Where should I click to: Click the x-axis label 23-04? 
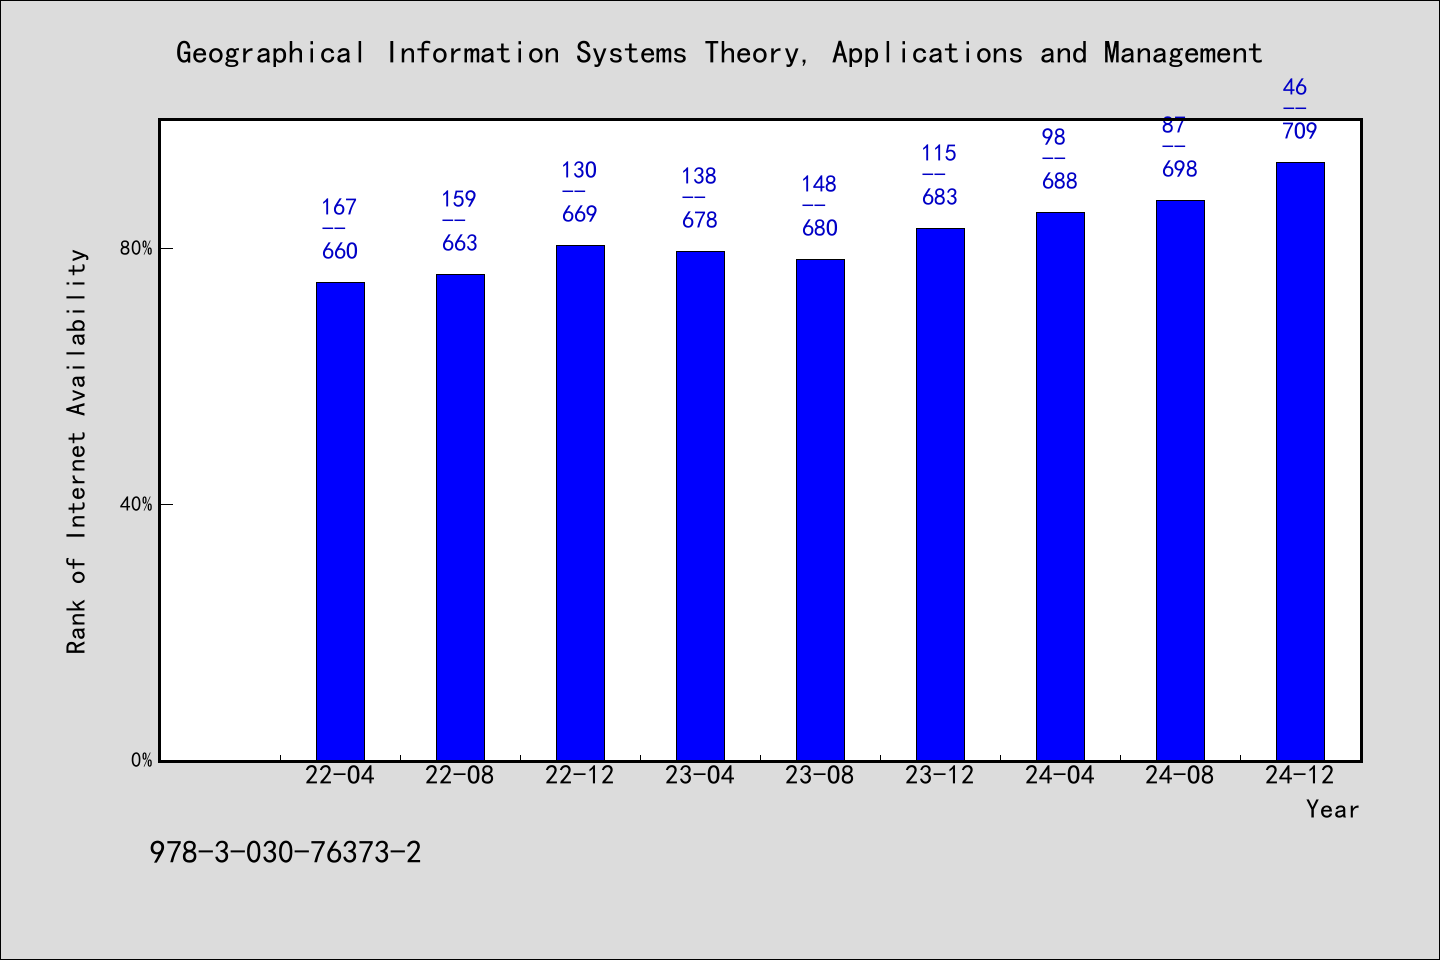700,775
